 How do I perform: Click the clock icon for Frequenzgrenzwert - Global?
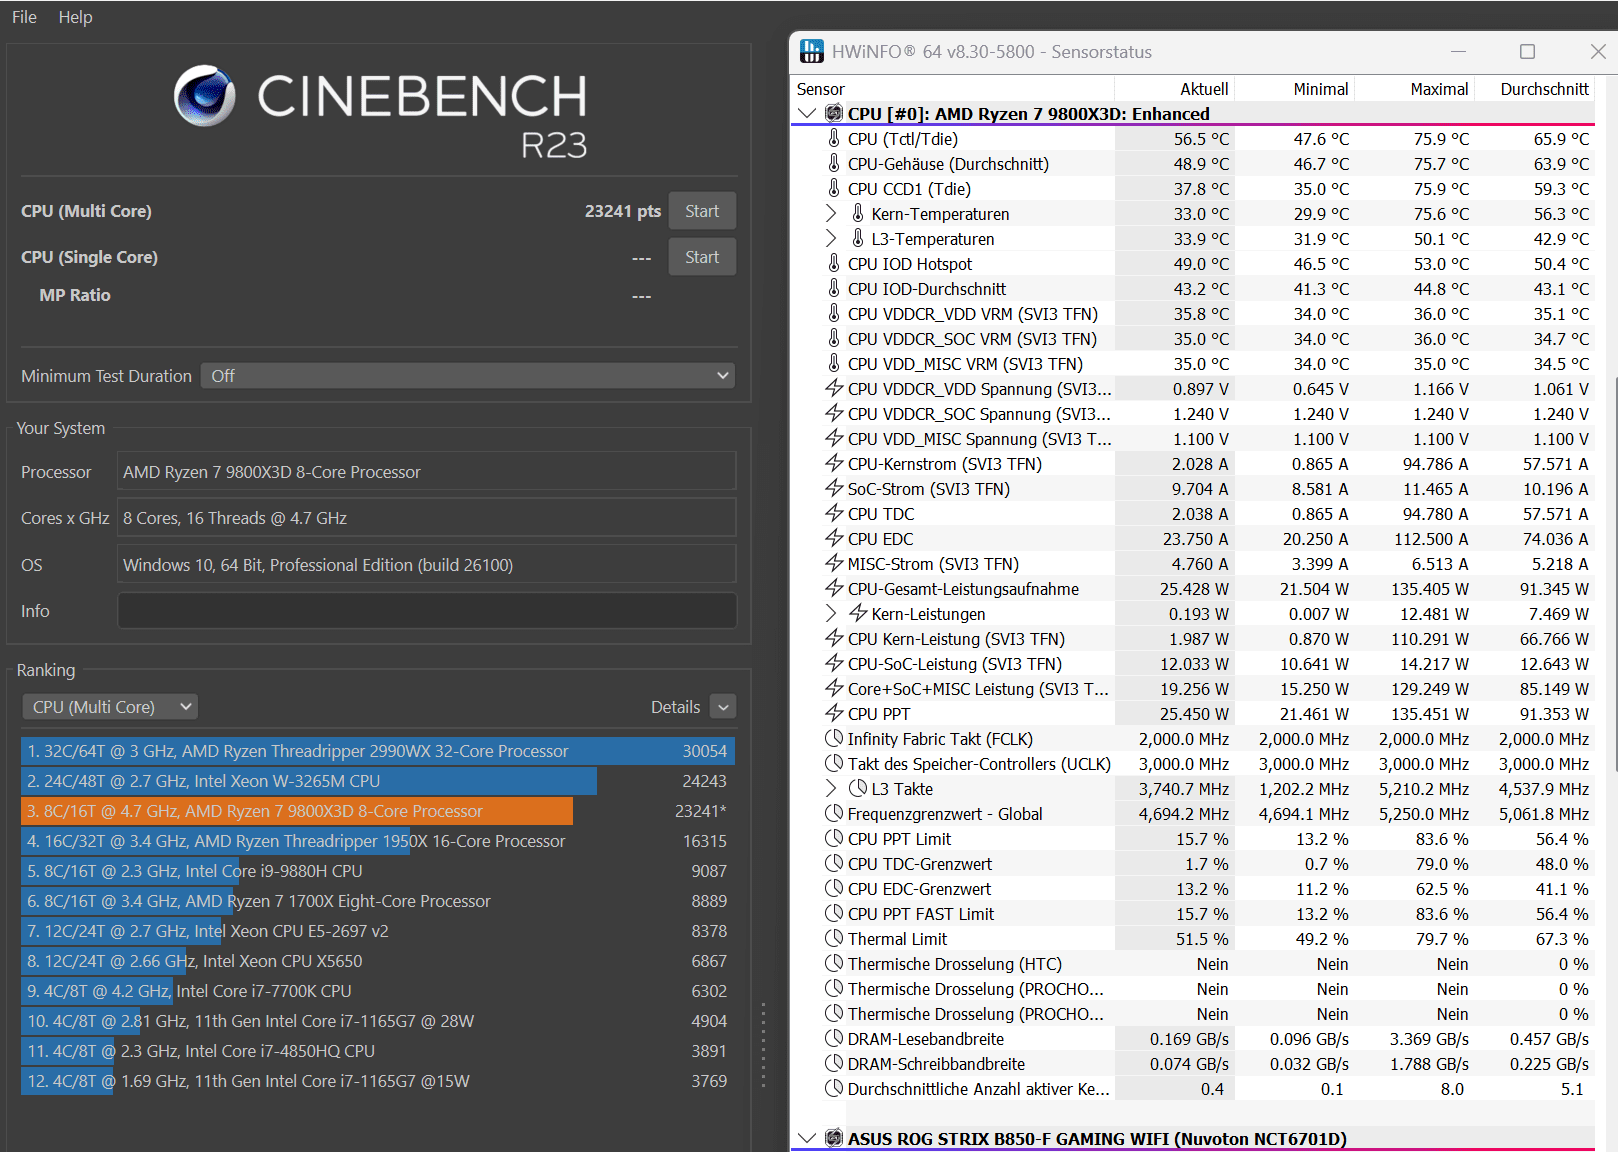point(834,814)
